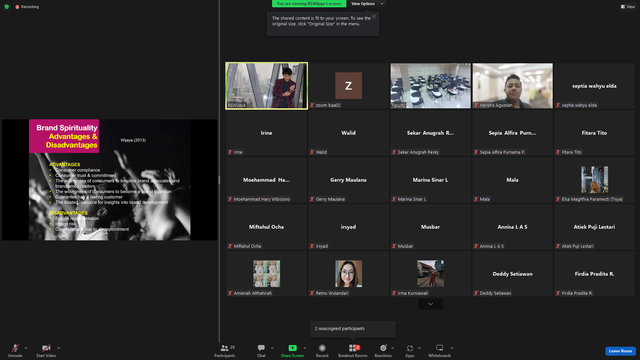Select the zoom baa02 participant tile
640x360 pixels.
[348, 86]
